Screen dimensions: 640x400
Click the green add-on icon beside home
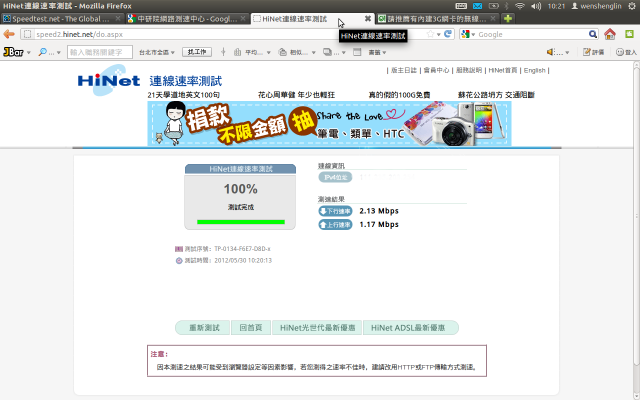(x=629, y=34)
